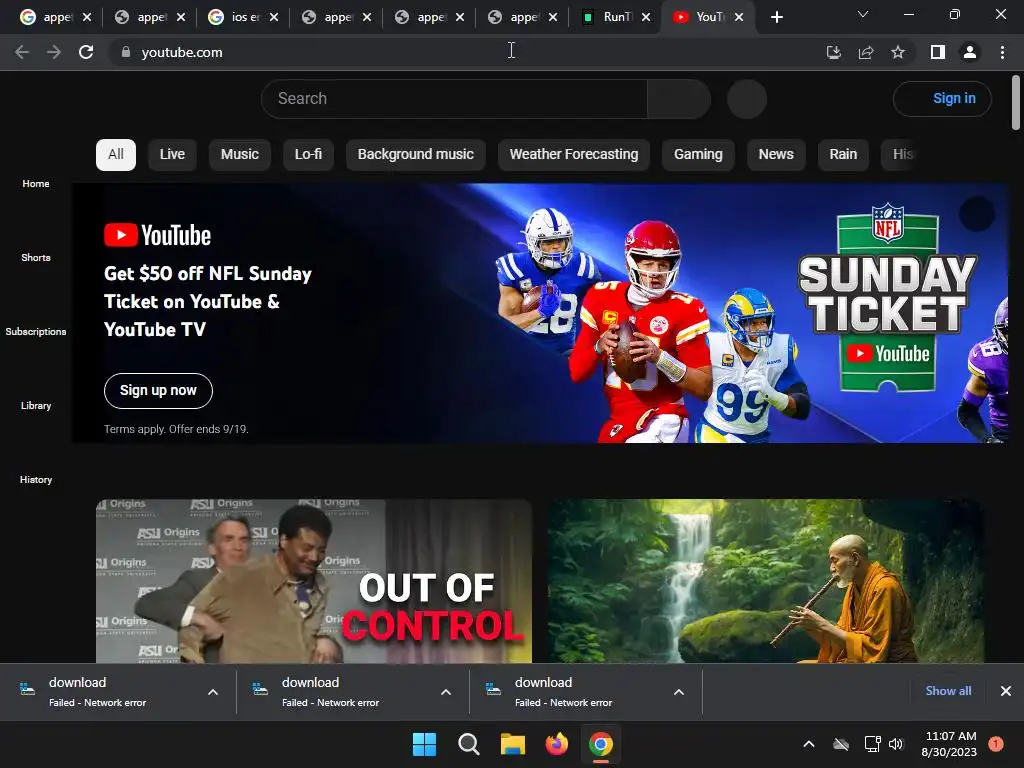Open File Explorer from taskbar
The width and height of the screenshot is (1024, 768).
pos(513,744)
